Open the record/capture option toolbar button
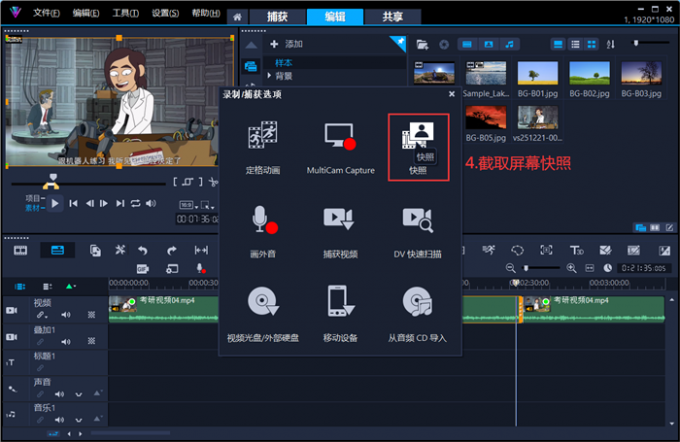The height and width of the screenshot is (442, 680). (x=201, y=268)
